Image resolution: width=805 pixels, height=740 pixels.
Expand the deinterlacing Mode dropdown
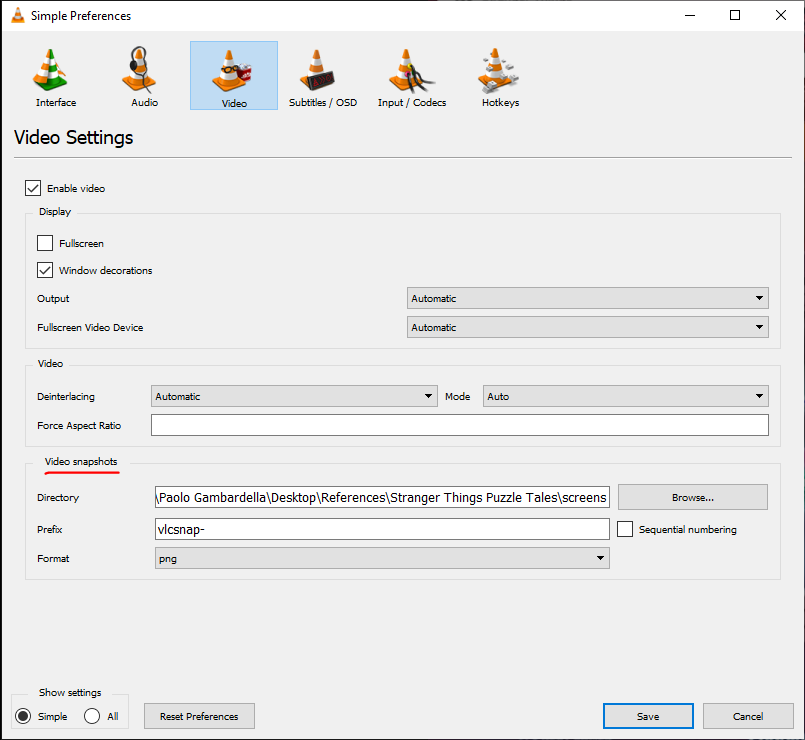pyautogui.click(x=626, y=396)
